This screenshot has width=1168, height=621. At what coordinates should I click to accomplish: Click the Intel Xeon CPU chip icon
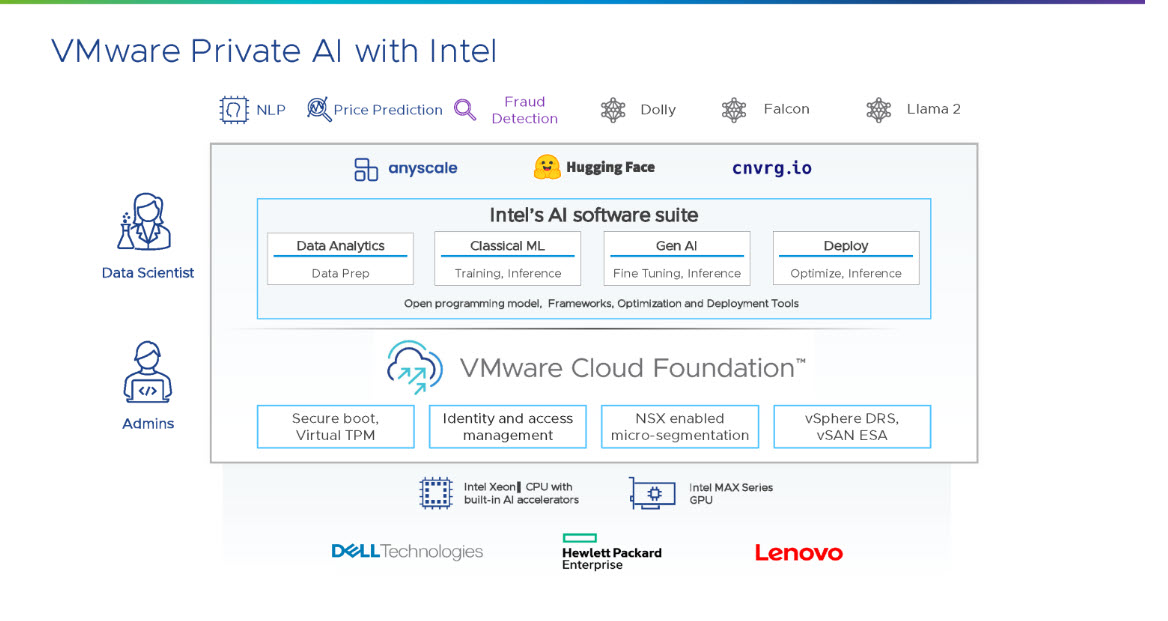click(436, 493)
